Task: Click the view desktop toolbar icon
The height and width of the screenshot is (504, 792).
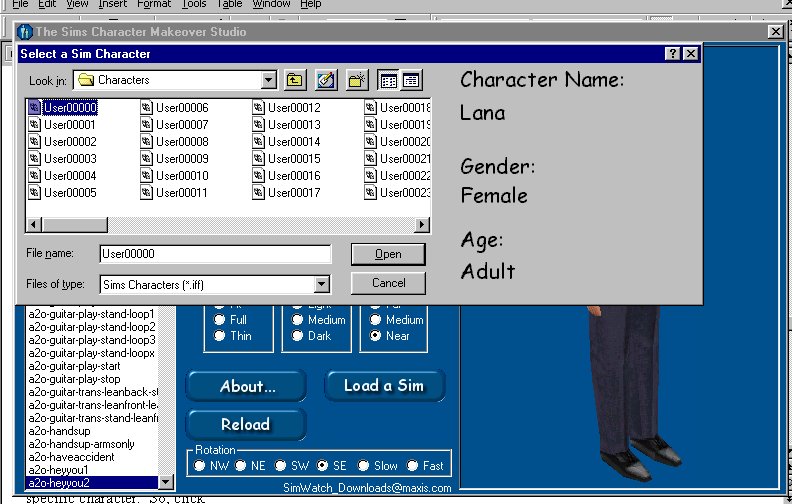Action: pyautogui.click(x=326, y=80)
